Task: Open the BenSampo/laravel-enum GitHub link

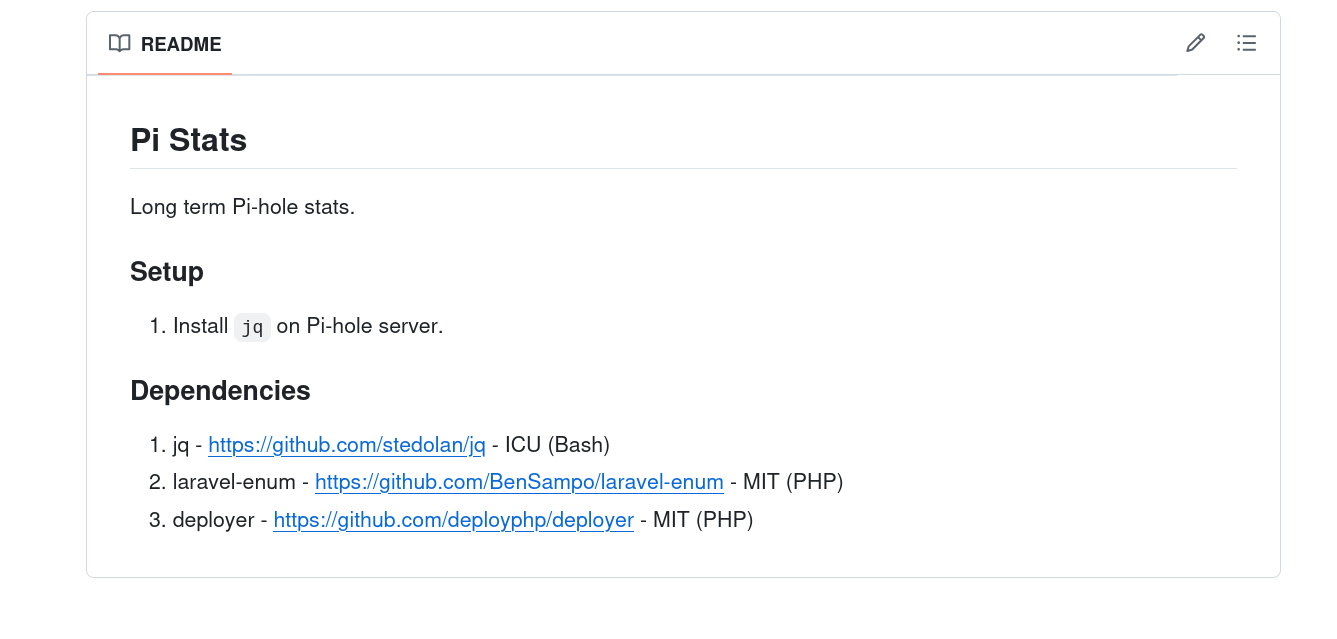Action: [x=519, y=482]
